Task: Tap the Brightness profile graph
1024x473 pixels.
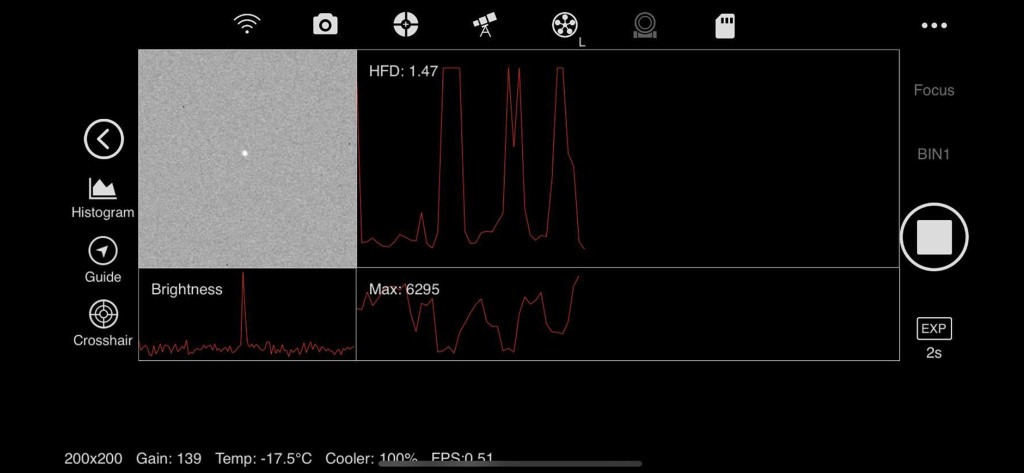Action: click(247, 314)
